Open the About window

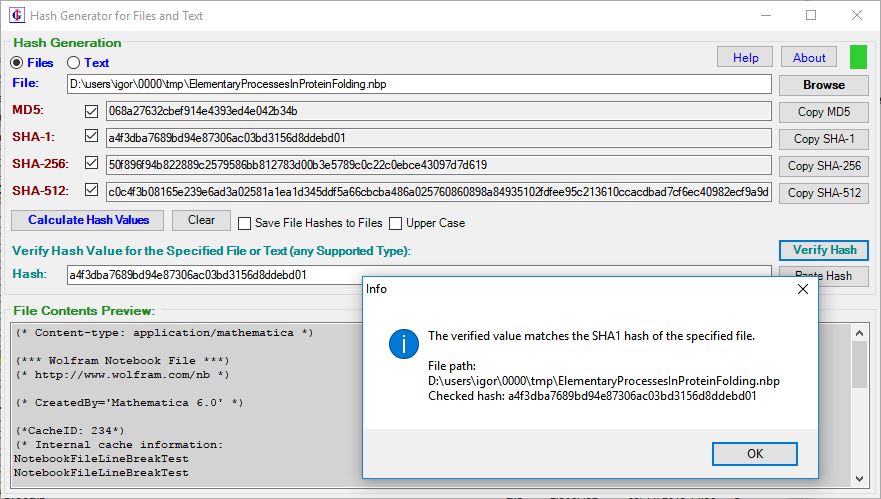(809, 58)
